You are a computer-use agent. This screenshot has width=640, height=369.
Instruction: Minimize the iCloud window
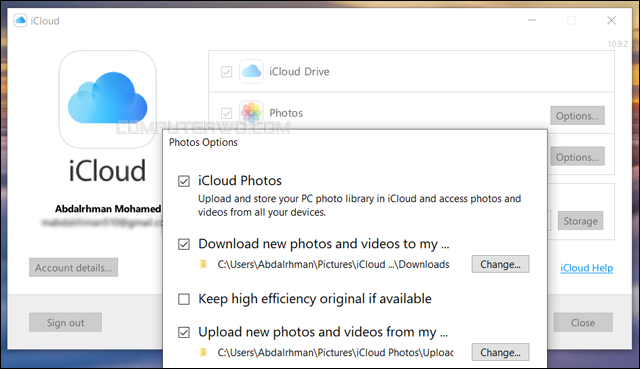click(532, 20)
